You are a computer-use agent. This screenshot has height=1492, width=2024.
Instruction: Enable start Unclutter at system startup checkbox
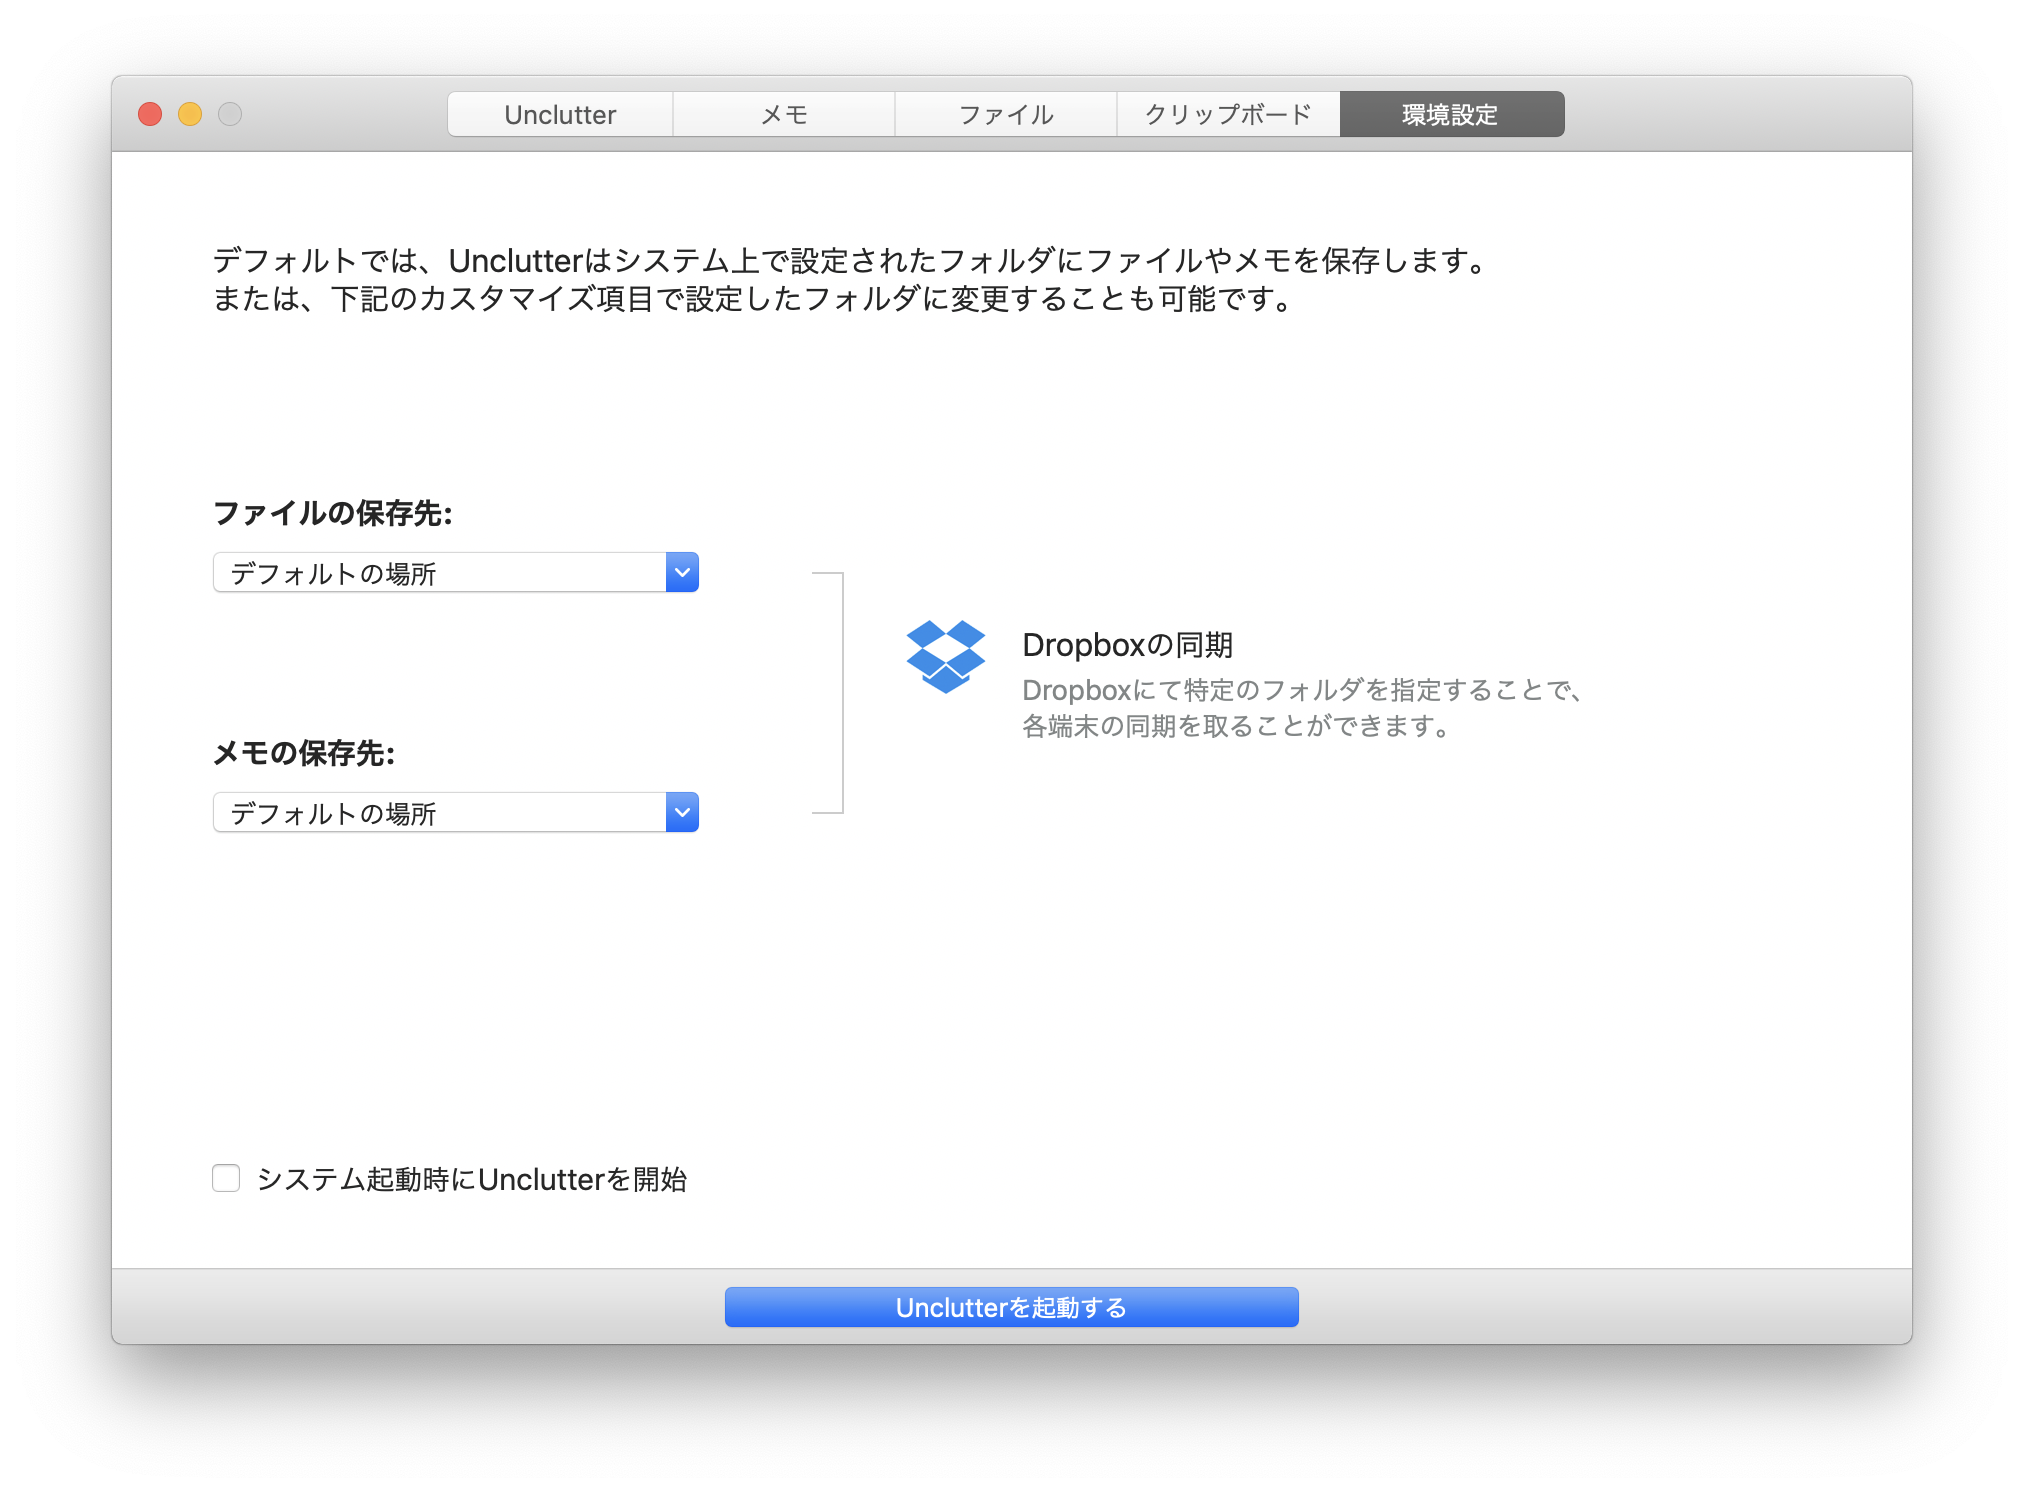pyautogui.click(x=226, y=1178)
